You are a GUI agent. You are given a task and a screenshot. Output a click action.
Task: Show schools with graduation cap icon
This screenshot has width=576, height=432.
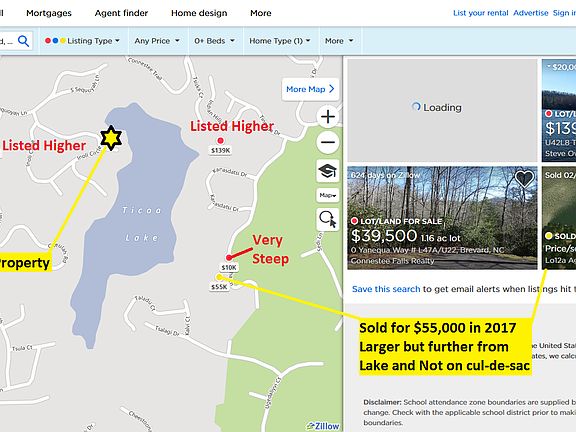pyautogui.click(x=327, y=171)
